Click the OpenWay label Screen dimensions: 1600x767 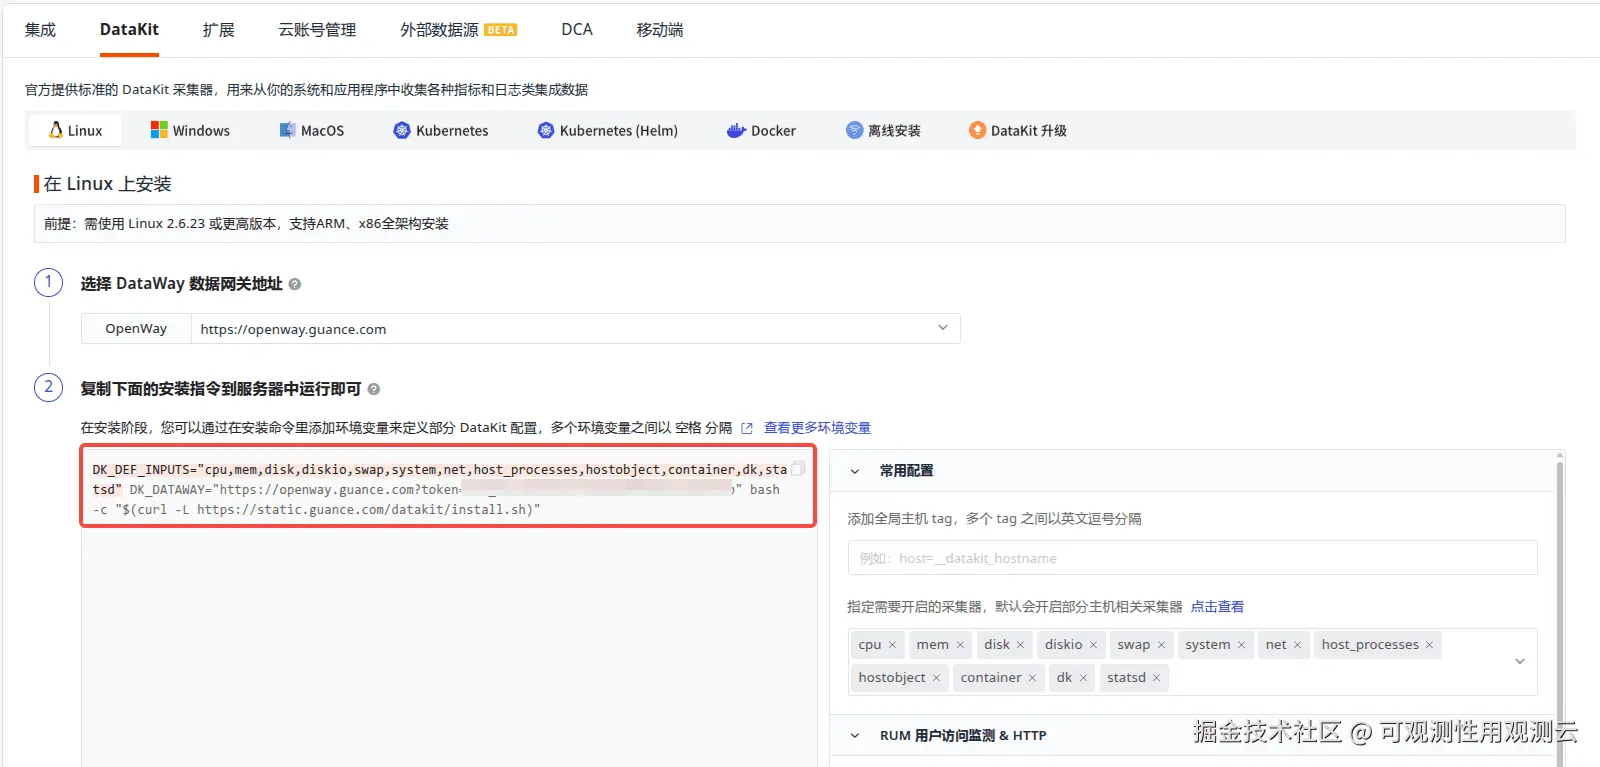pos(136,329)
